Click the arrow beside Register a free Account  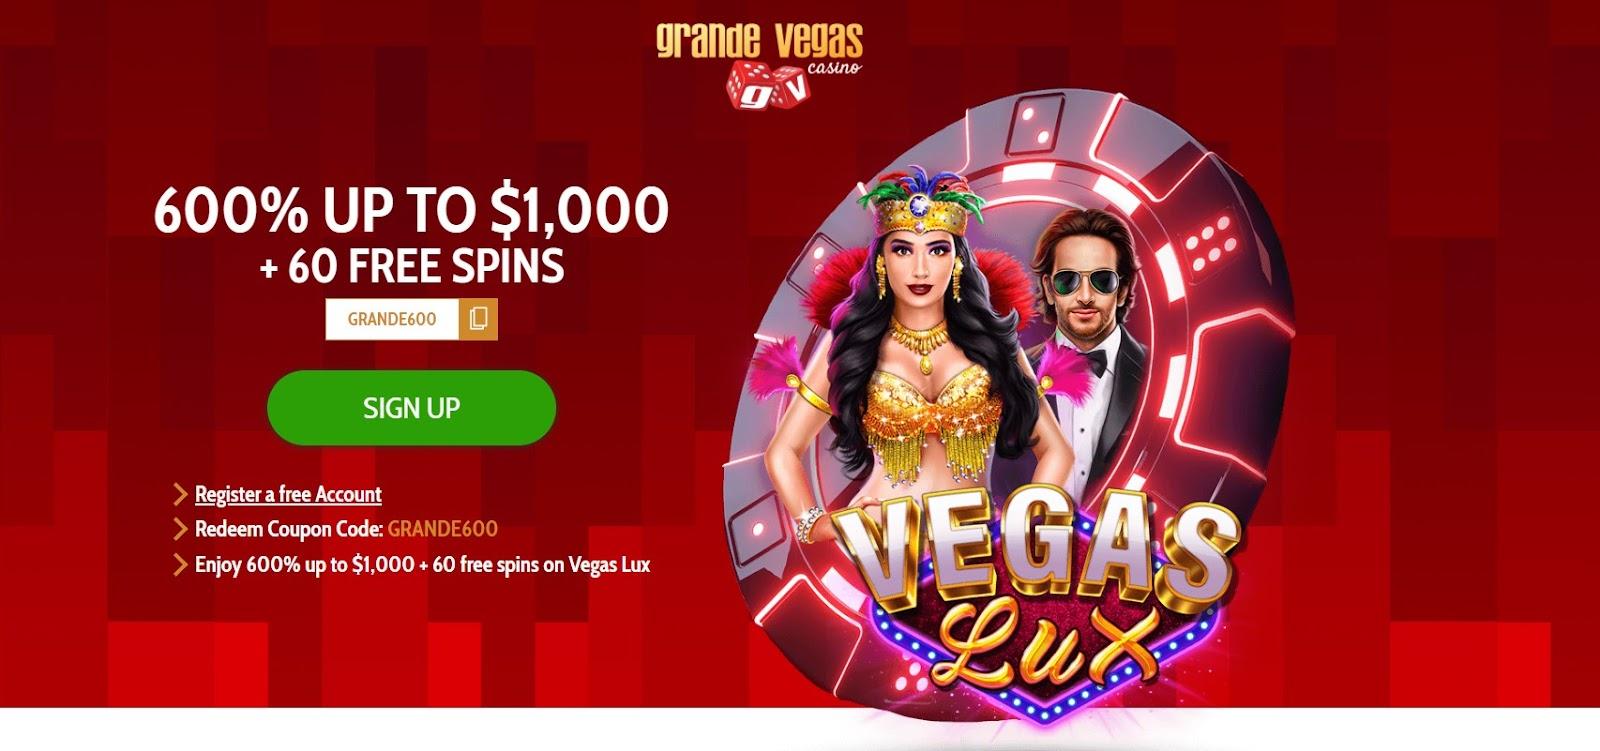click(x=181, y=494)
